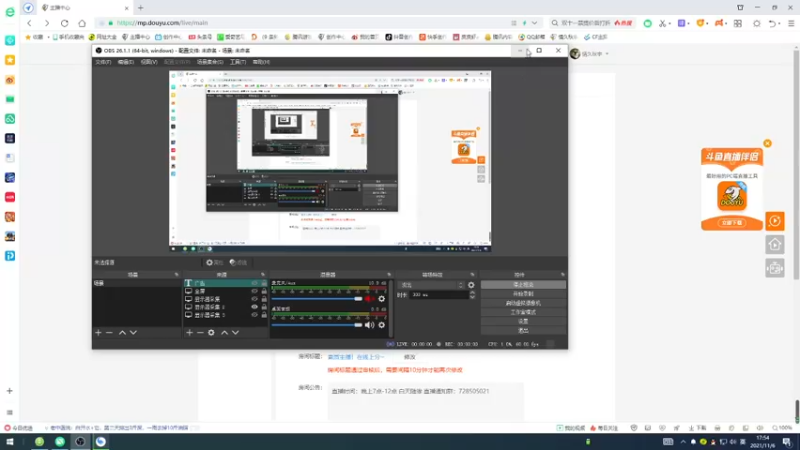The height and width of the screenshot is (450, 800).
Task: Close the 斗鱼直播伴侣 floating ad
Action: [767, 143]
